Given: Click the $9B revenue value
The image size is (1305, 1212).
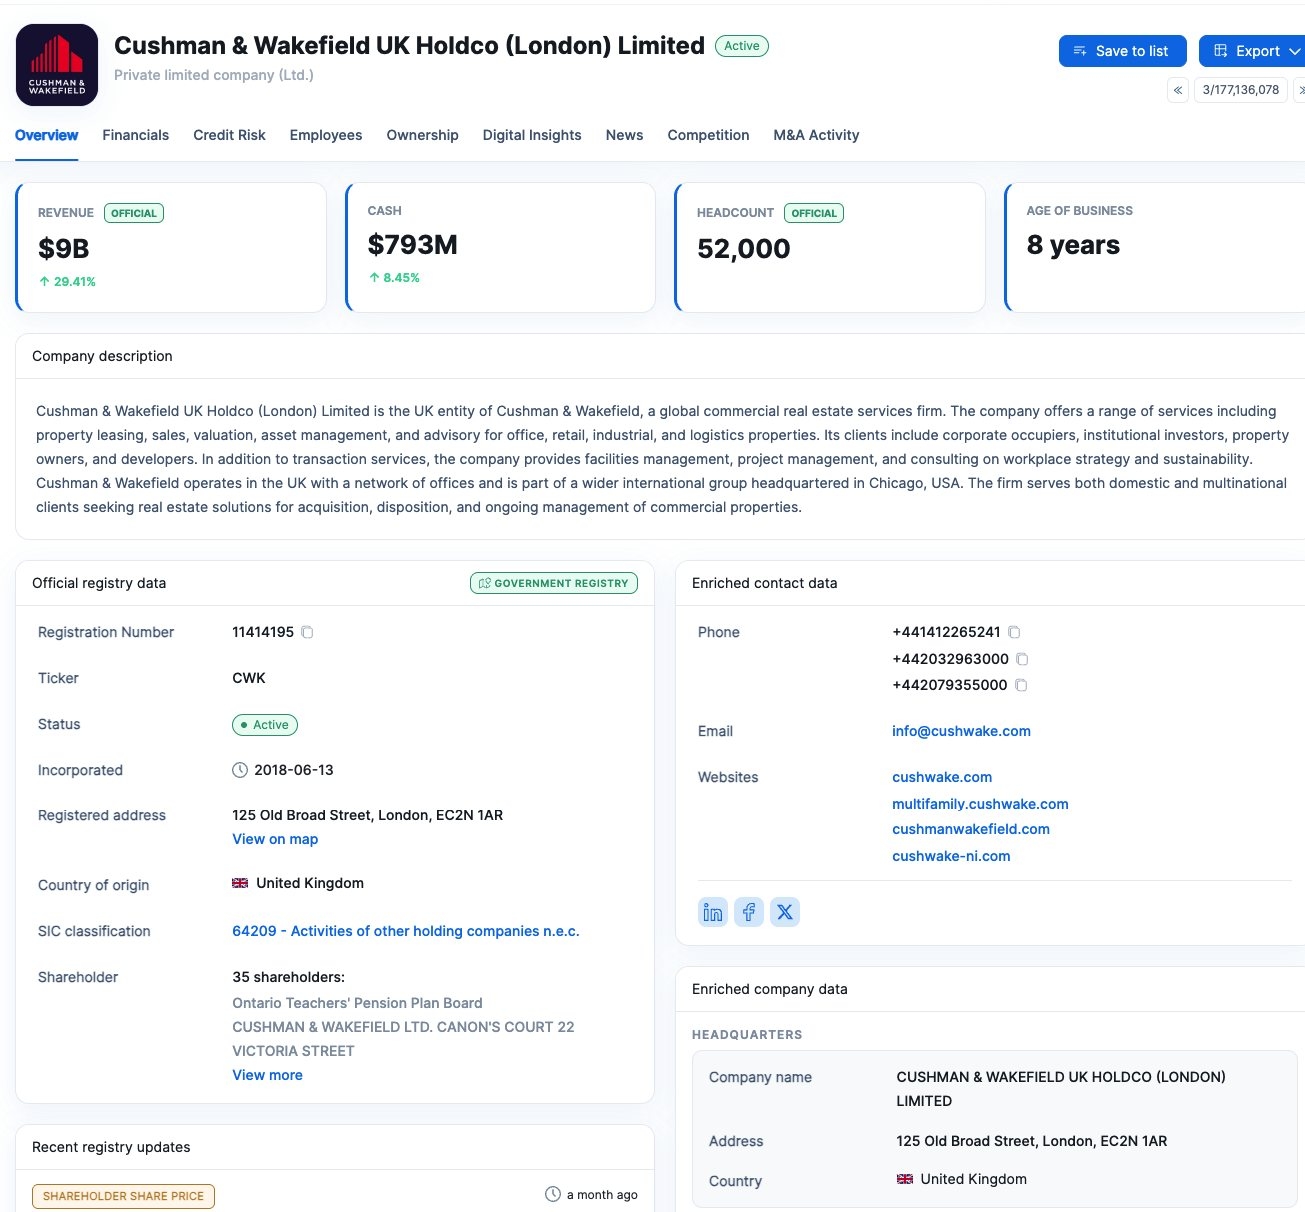Looking at the screenshot, I should [64, 249].
